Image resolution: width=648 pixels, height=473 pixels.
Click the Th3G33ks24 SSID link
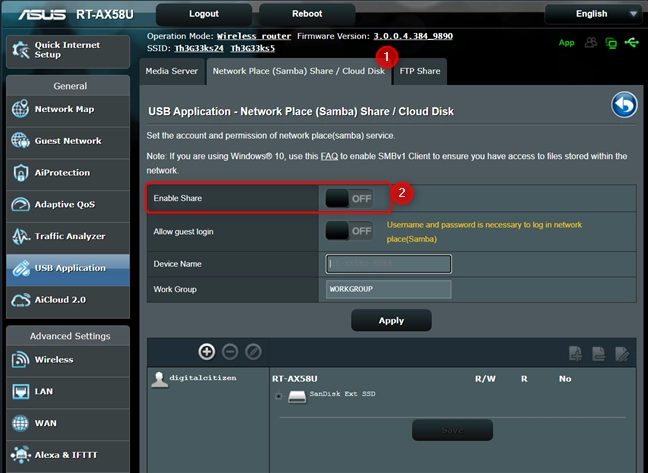click(199, 48)
